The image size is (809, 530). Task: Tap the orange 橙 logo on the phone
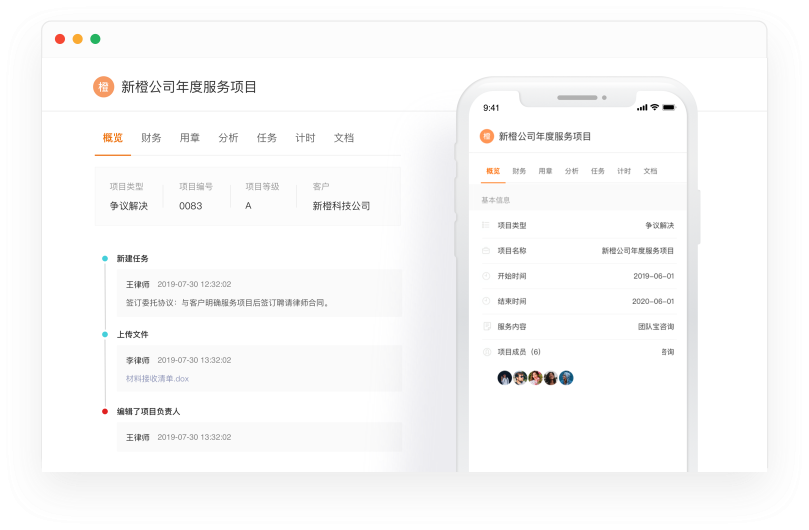(486, 136)
